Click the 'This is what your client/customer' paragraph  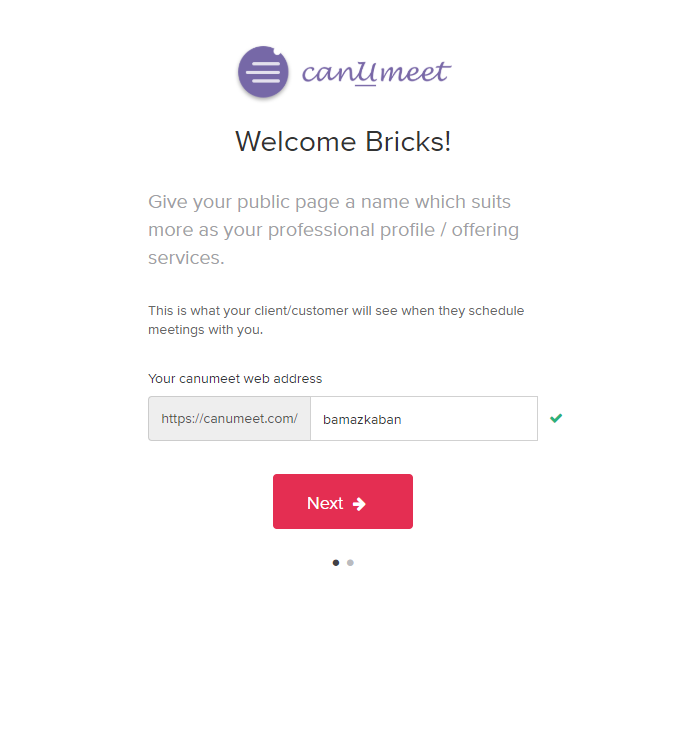336,320
